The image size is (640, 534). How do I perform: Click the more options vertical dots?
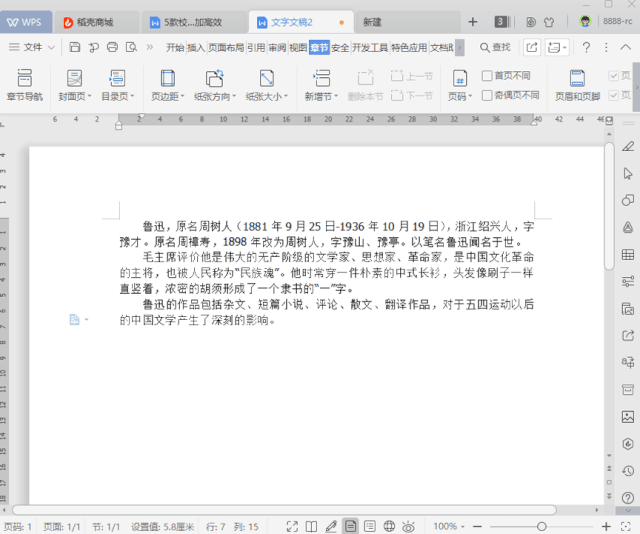(x=606, y=47)
